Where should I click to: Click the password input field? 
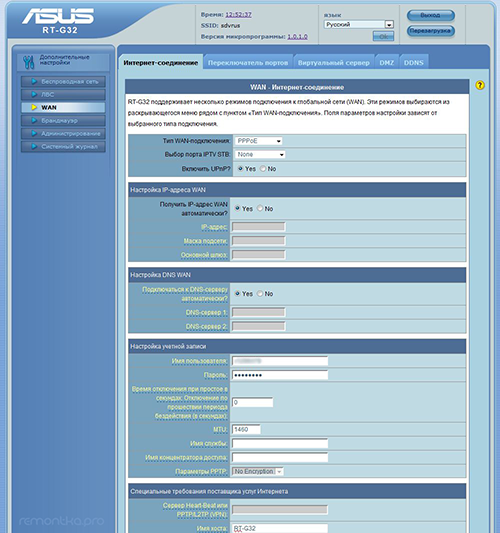coord(280,375)
